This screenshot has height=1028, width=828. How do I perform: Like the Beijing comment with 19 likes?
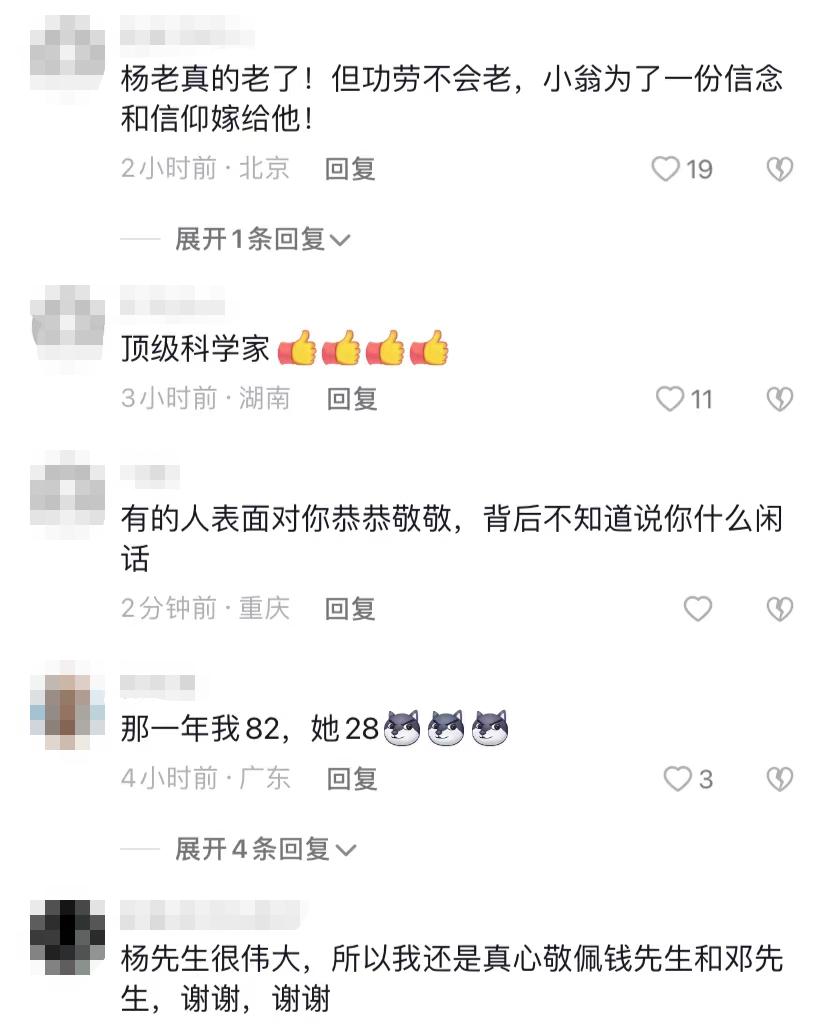pos(665,169)
